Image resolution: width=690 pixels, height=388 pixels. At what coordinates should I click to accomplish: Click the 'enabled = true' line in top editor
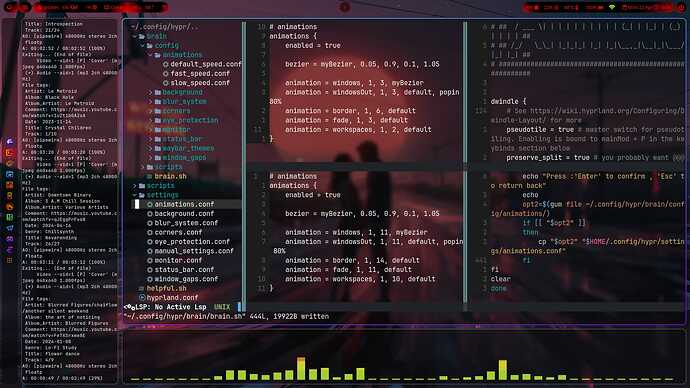(312, 45)
